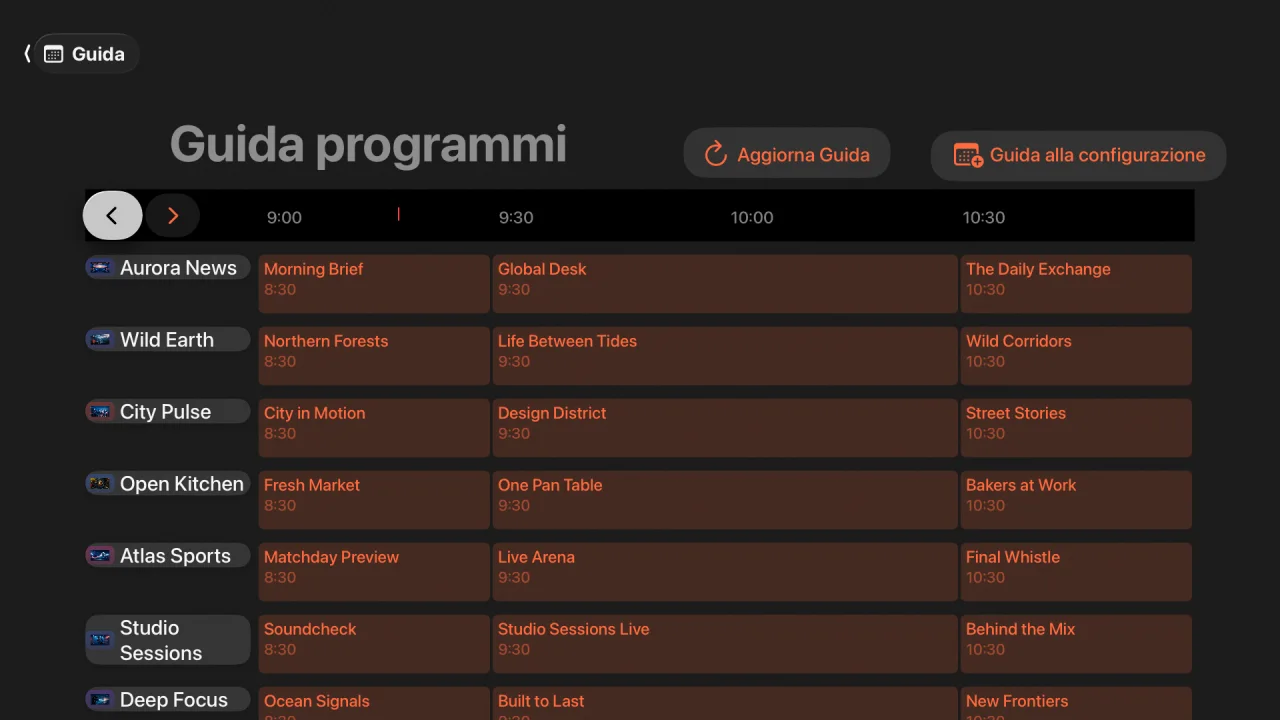Open the Morning Brief program
This screenshot has width=1280, height=720.
(374, 284)
